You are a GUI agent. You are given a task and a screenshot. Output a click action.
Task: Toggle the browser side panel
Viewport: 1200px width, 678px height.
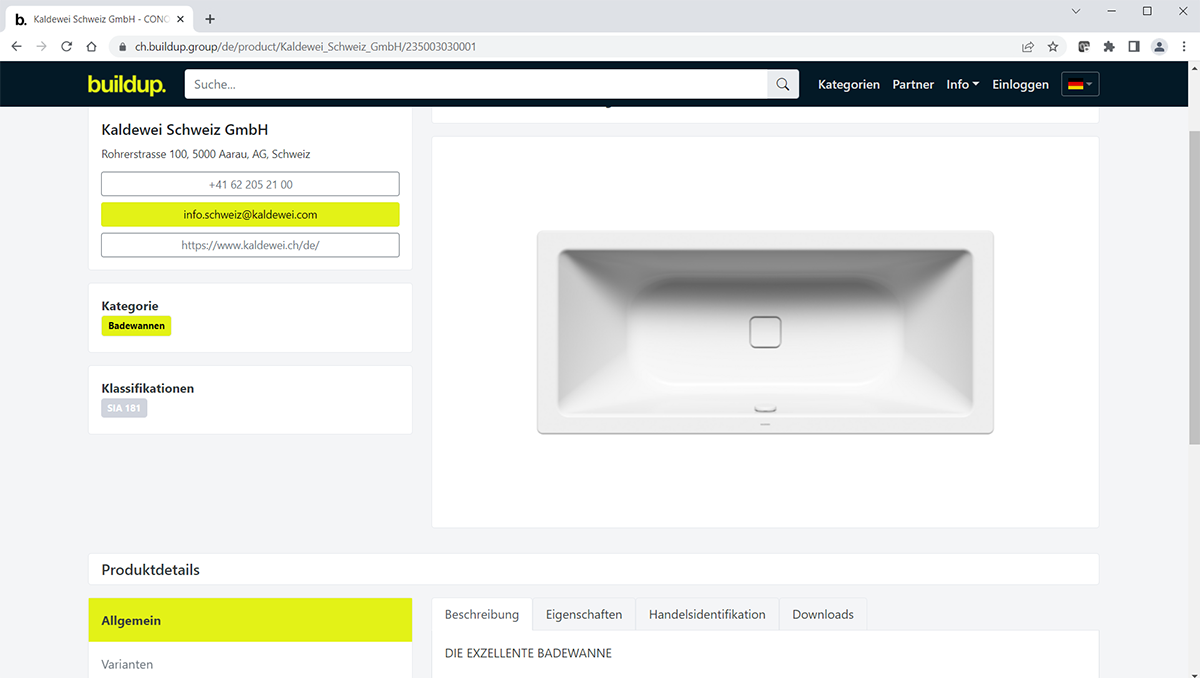click(1134, 47)
